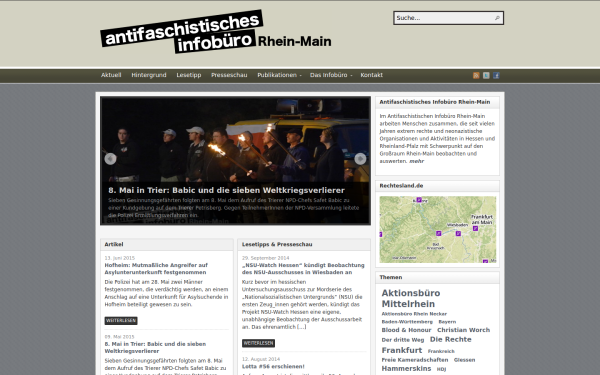
Task: Follow the mehr link in info box
Action: point(417,161)
